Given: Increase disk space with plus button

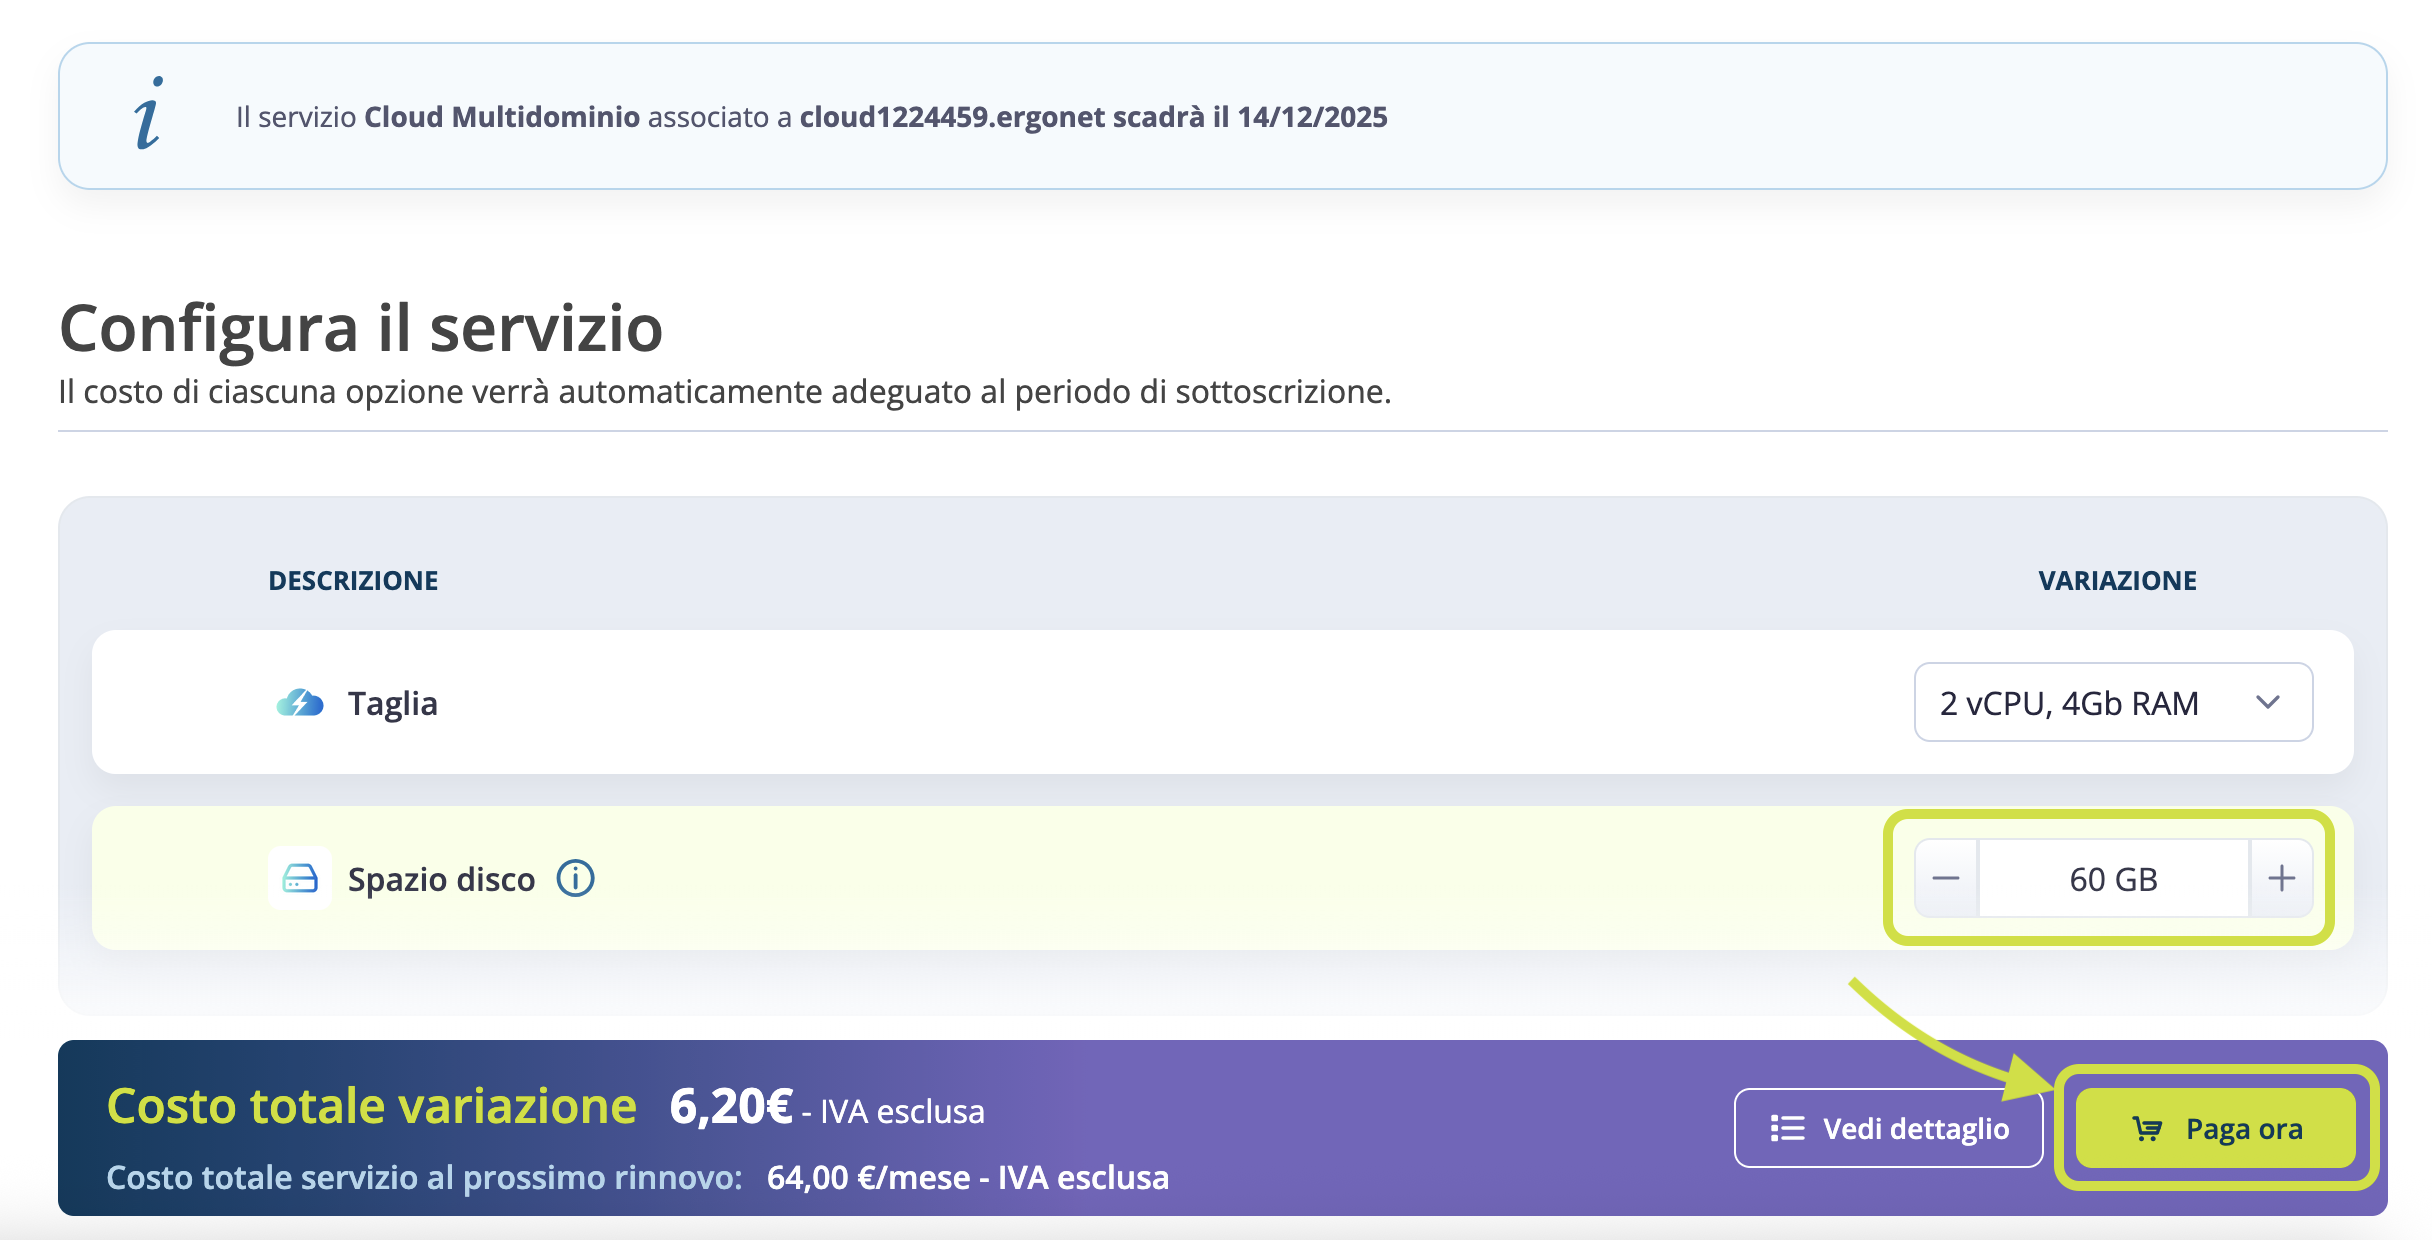Looking at the screenshot, I should [x=2281, y=879].
